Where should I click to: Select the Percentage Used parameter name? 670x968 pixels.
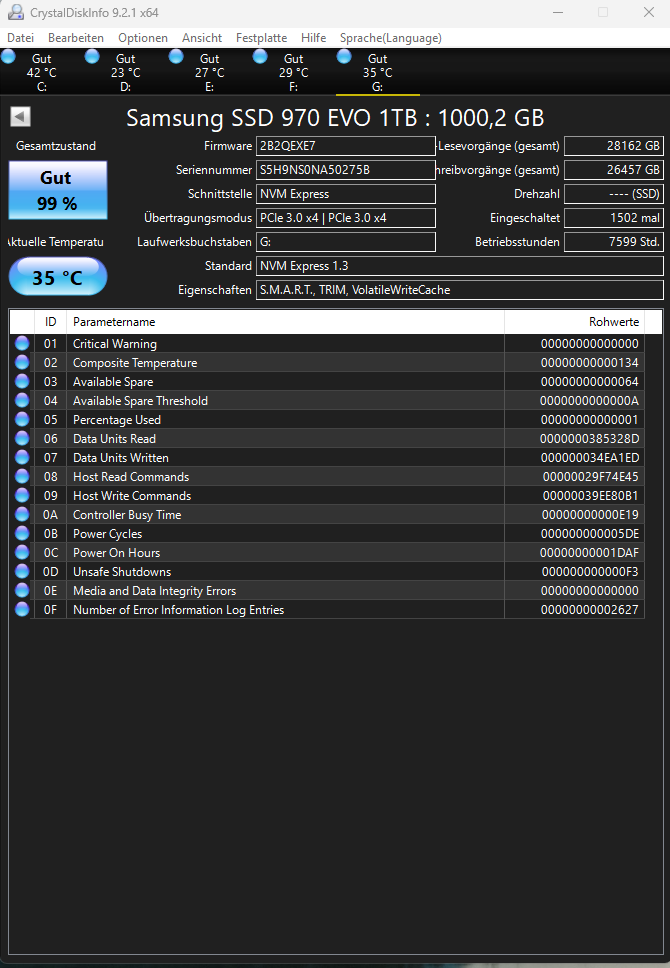pyautogui.click(x=117, y=419)
